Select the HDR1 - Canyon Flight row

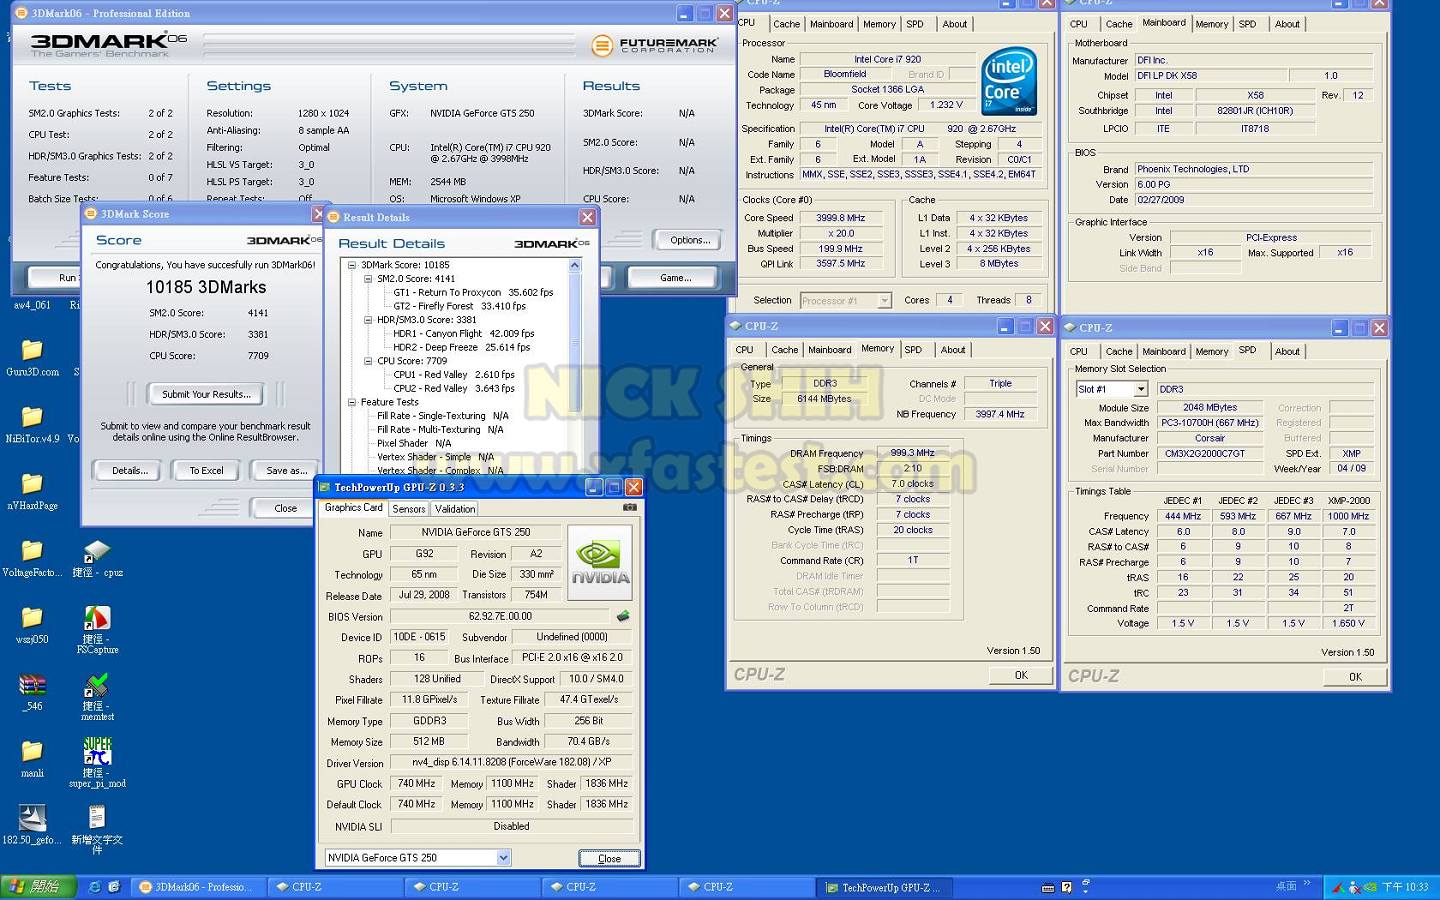463,334
